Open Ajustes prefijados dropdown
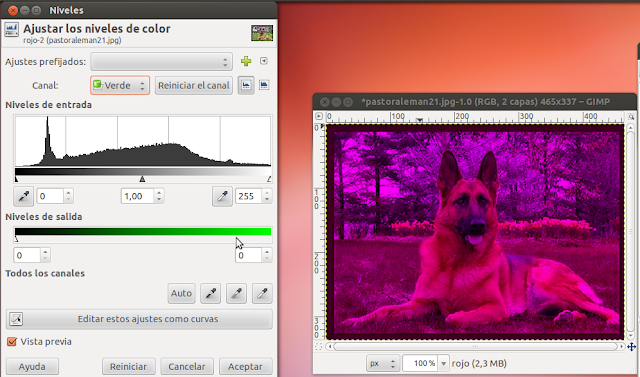The width and height of the screenshot is (640, 377). pyautogui.click(x=162, y=62)
